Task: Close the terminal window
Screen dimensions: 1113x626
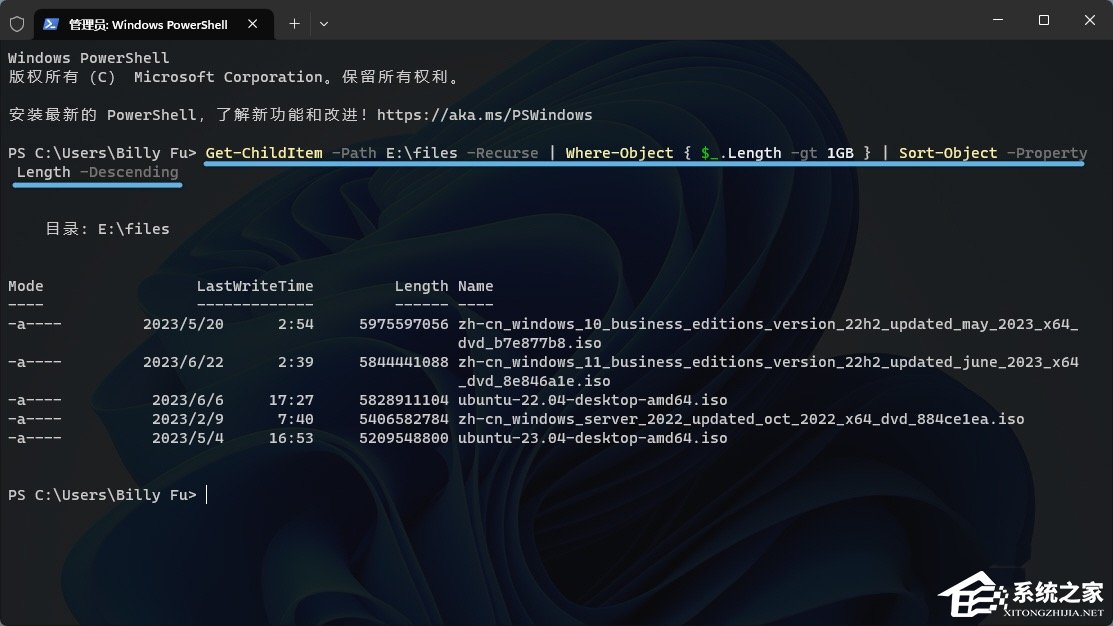Action: click(1090, 20)
